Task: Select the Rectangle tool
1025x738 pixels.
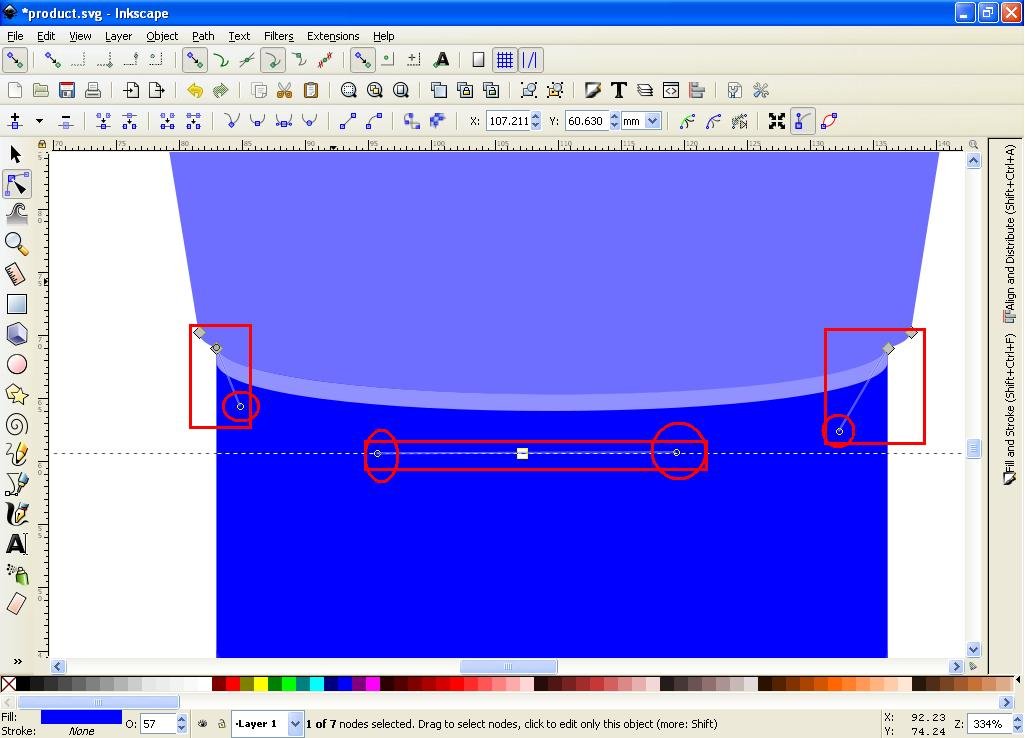Action: pos(16,304)
